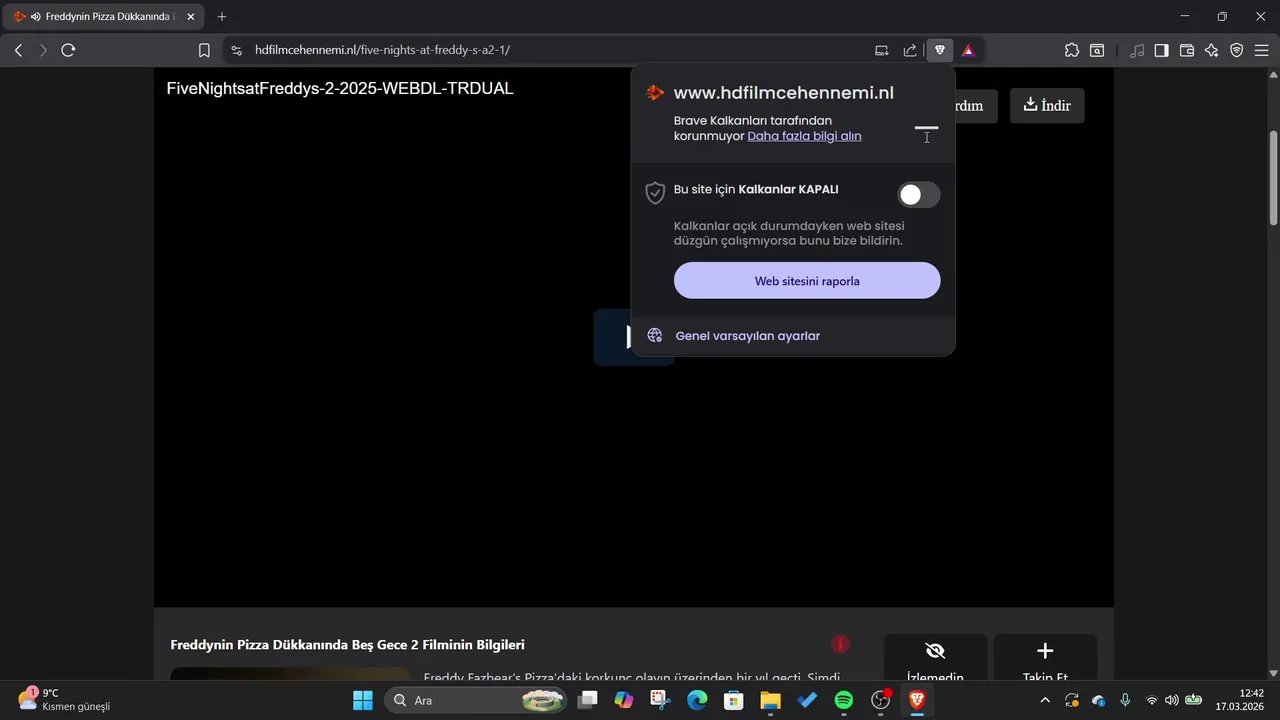
Task: Click the address bar URL field
Action: (x=560, y=50)
